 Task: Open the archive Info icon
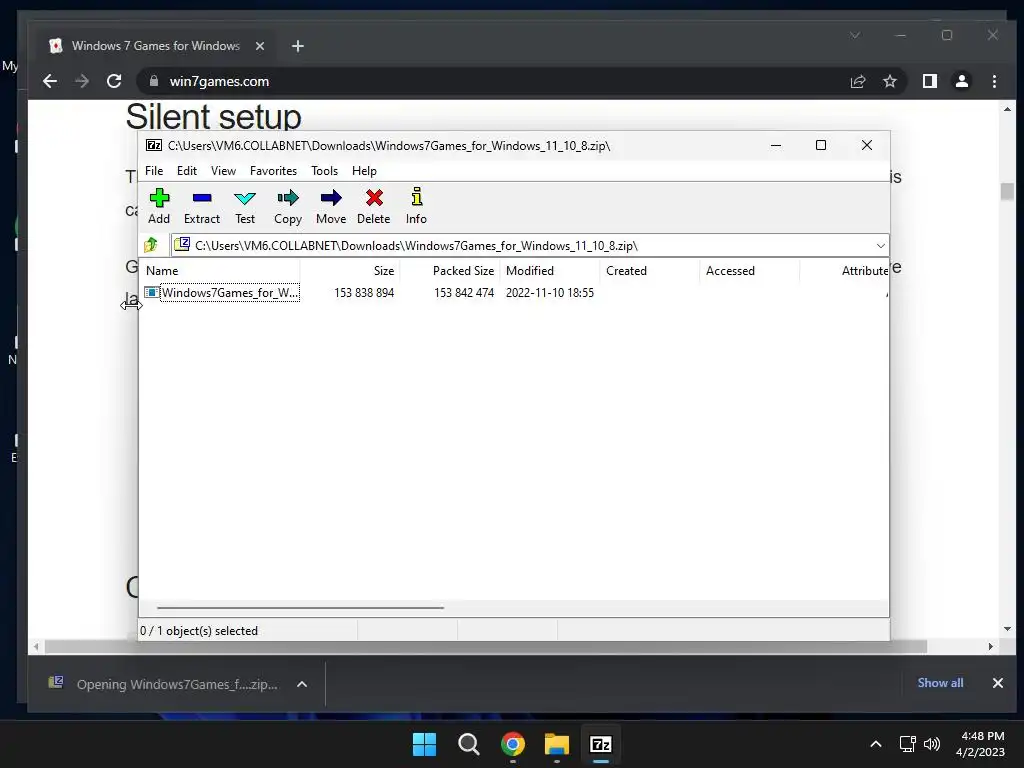[417, 197]
